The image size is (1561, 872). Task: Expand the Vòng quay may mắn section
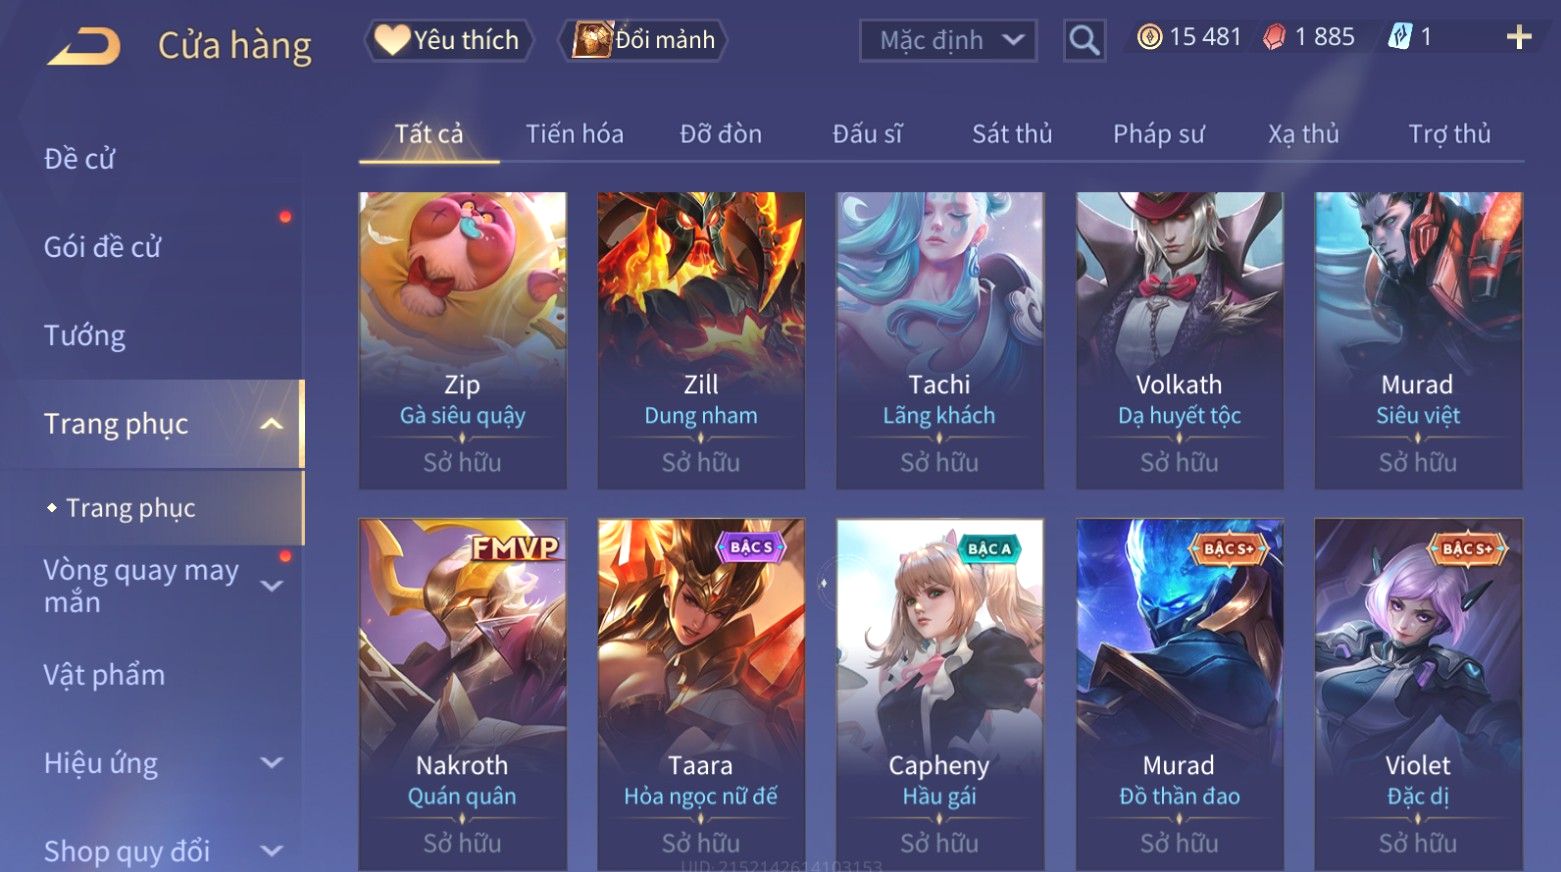(271, 586)
